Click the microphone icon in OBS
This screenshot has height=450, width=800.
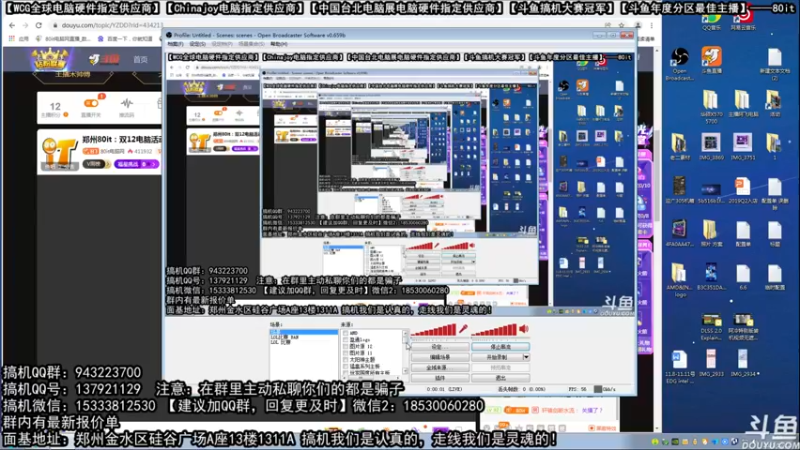463,329
